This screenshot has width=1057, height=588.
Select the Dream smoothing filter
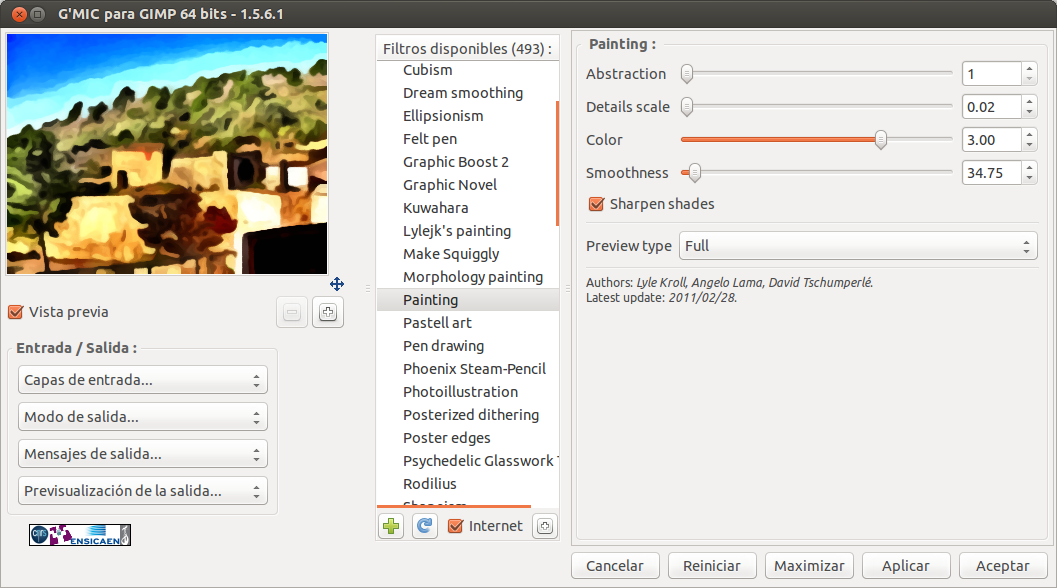click(462, 93)
